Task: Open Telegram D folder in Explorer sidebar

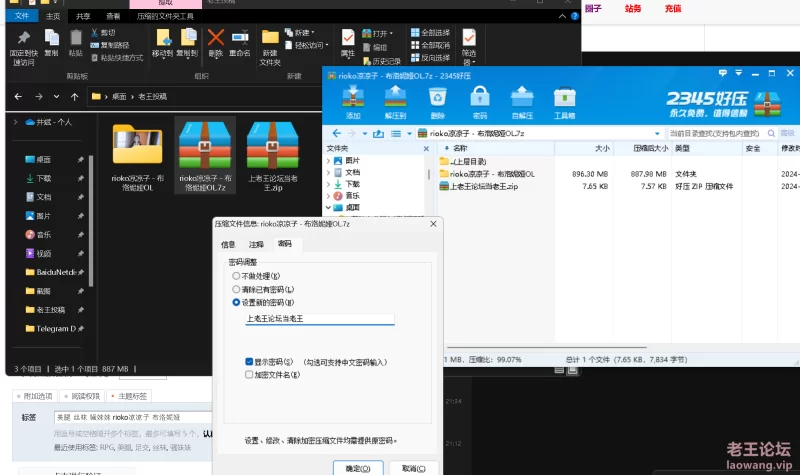Action: coord(51,329)
